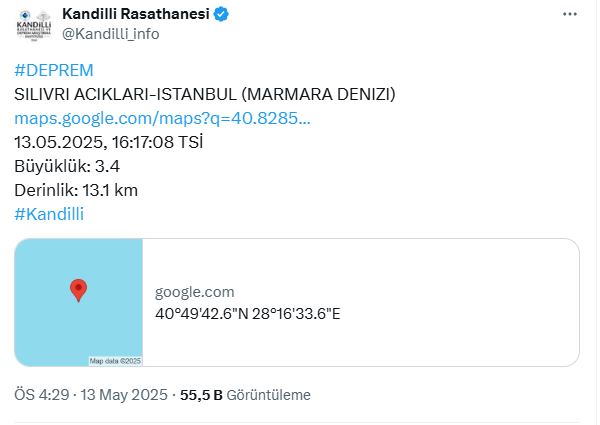
Task: Open the Kandilli Rasathanesi display name
Action: 136,14
